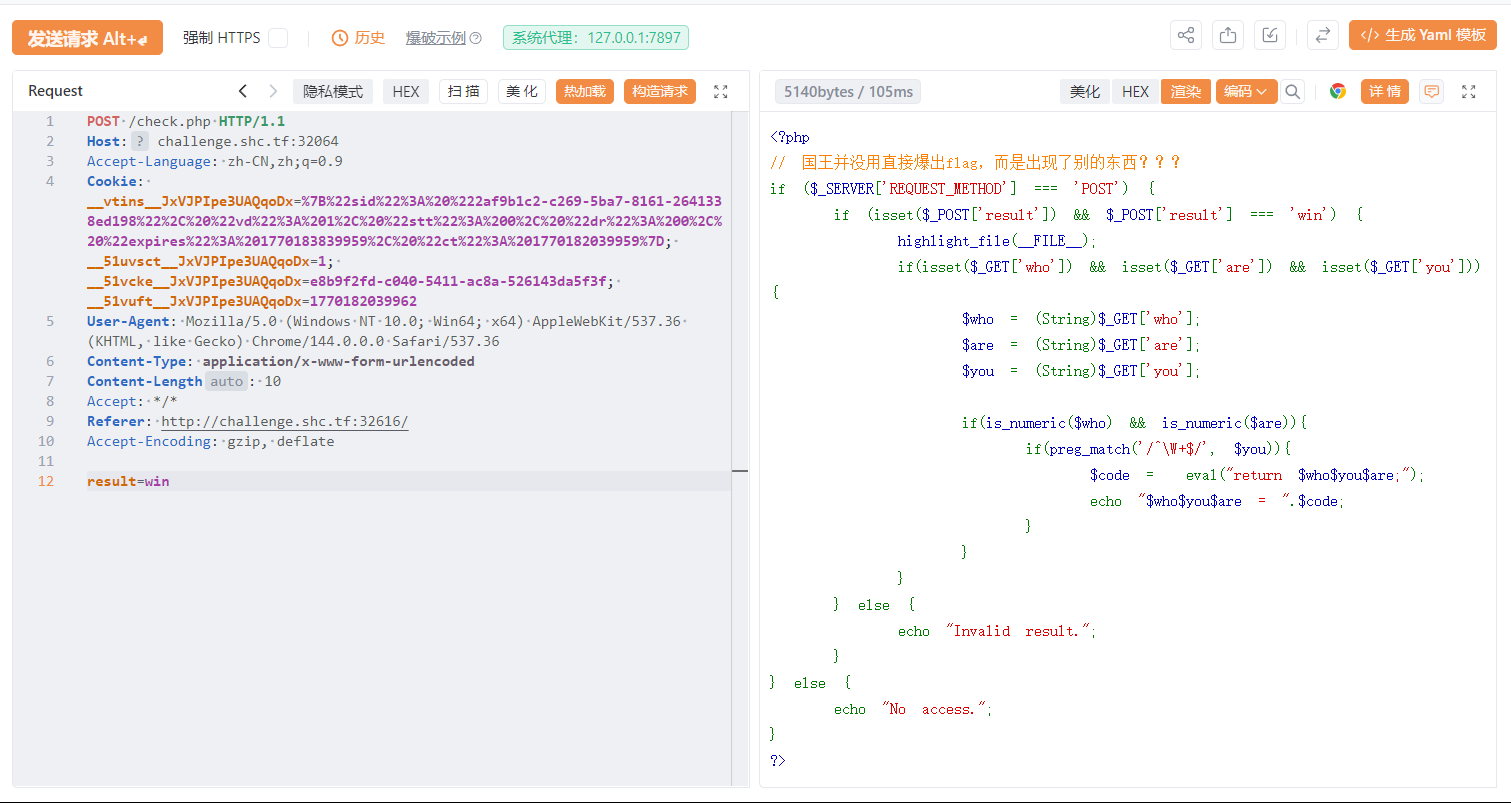Expand the Request panel to fullscreen

point(720,92)
